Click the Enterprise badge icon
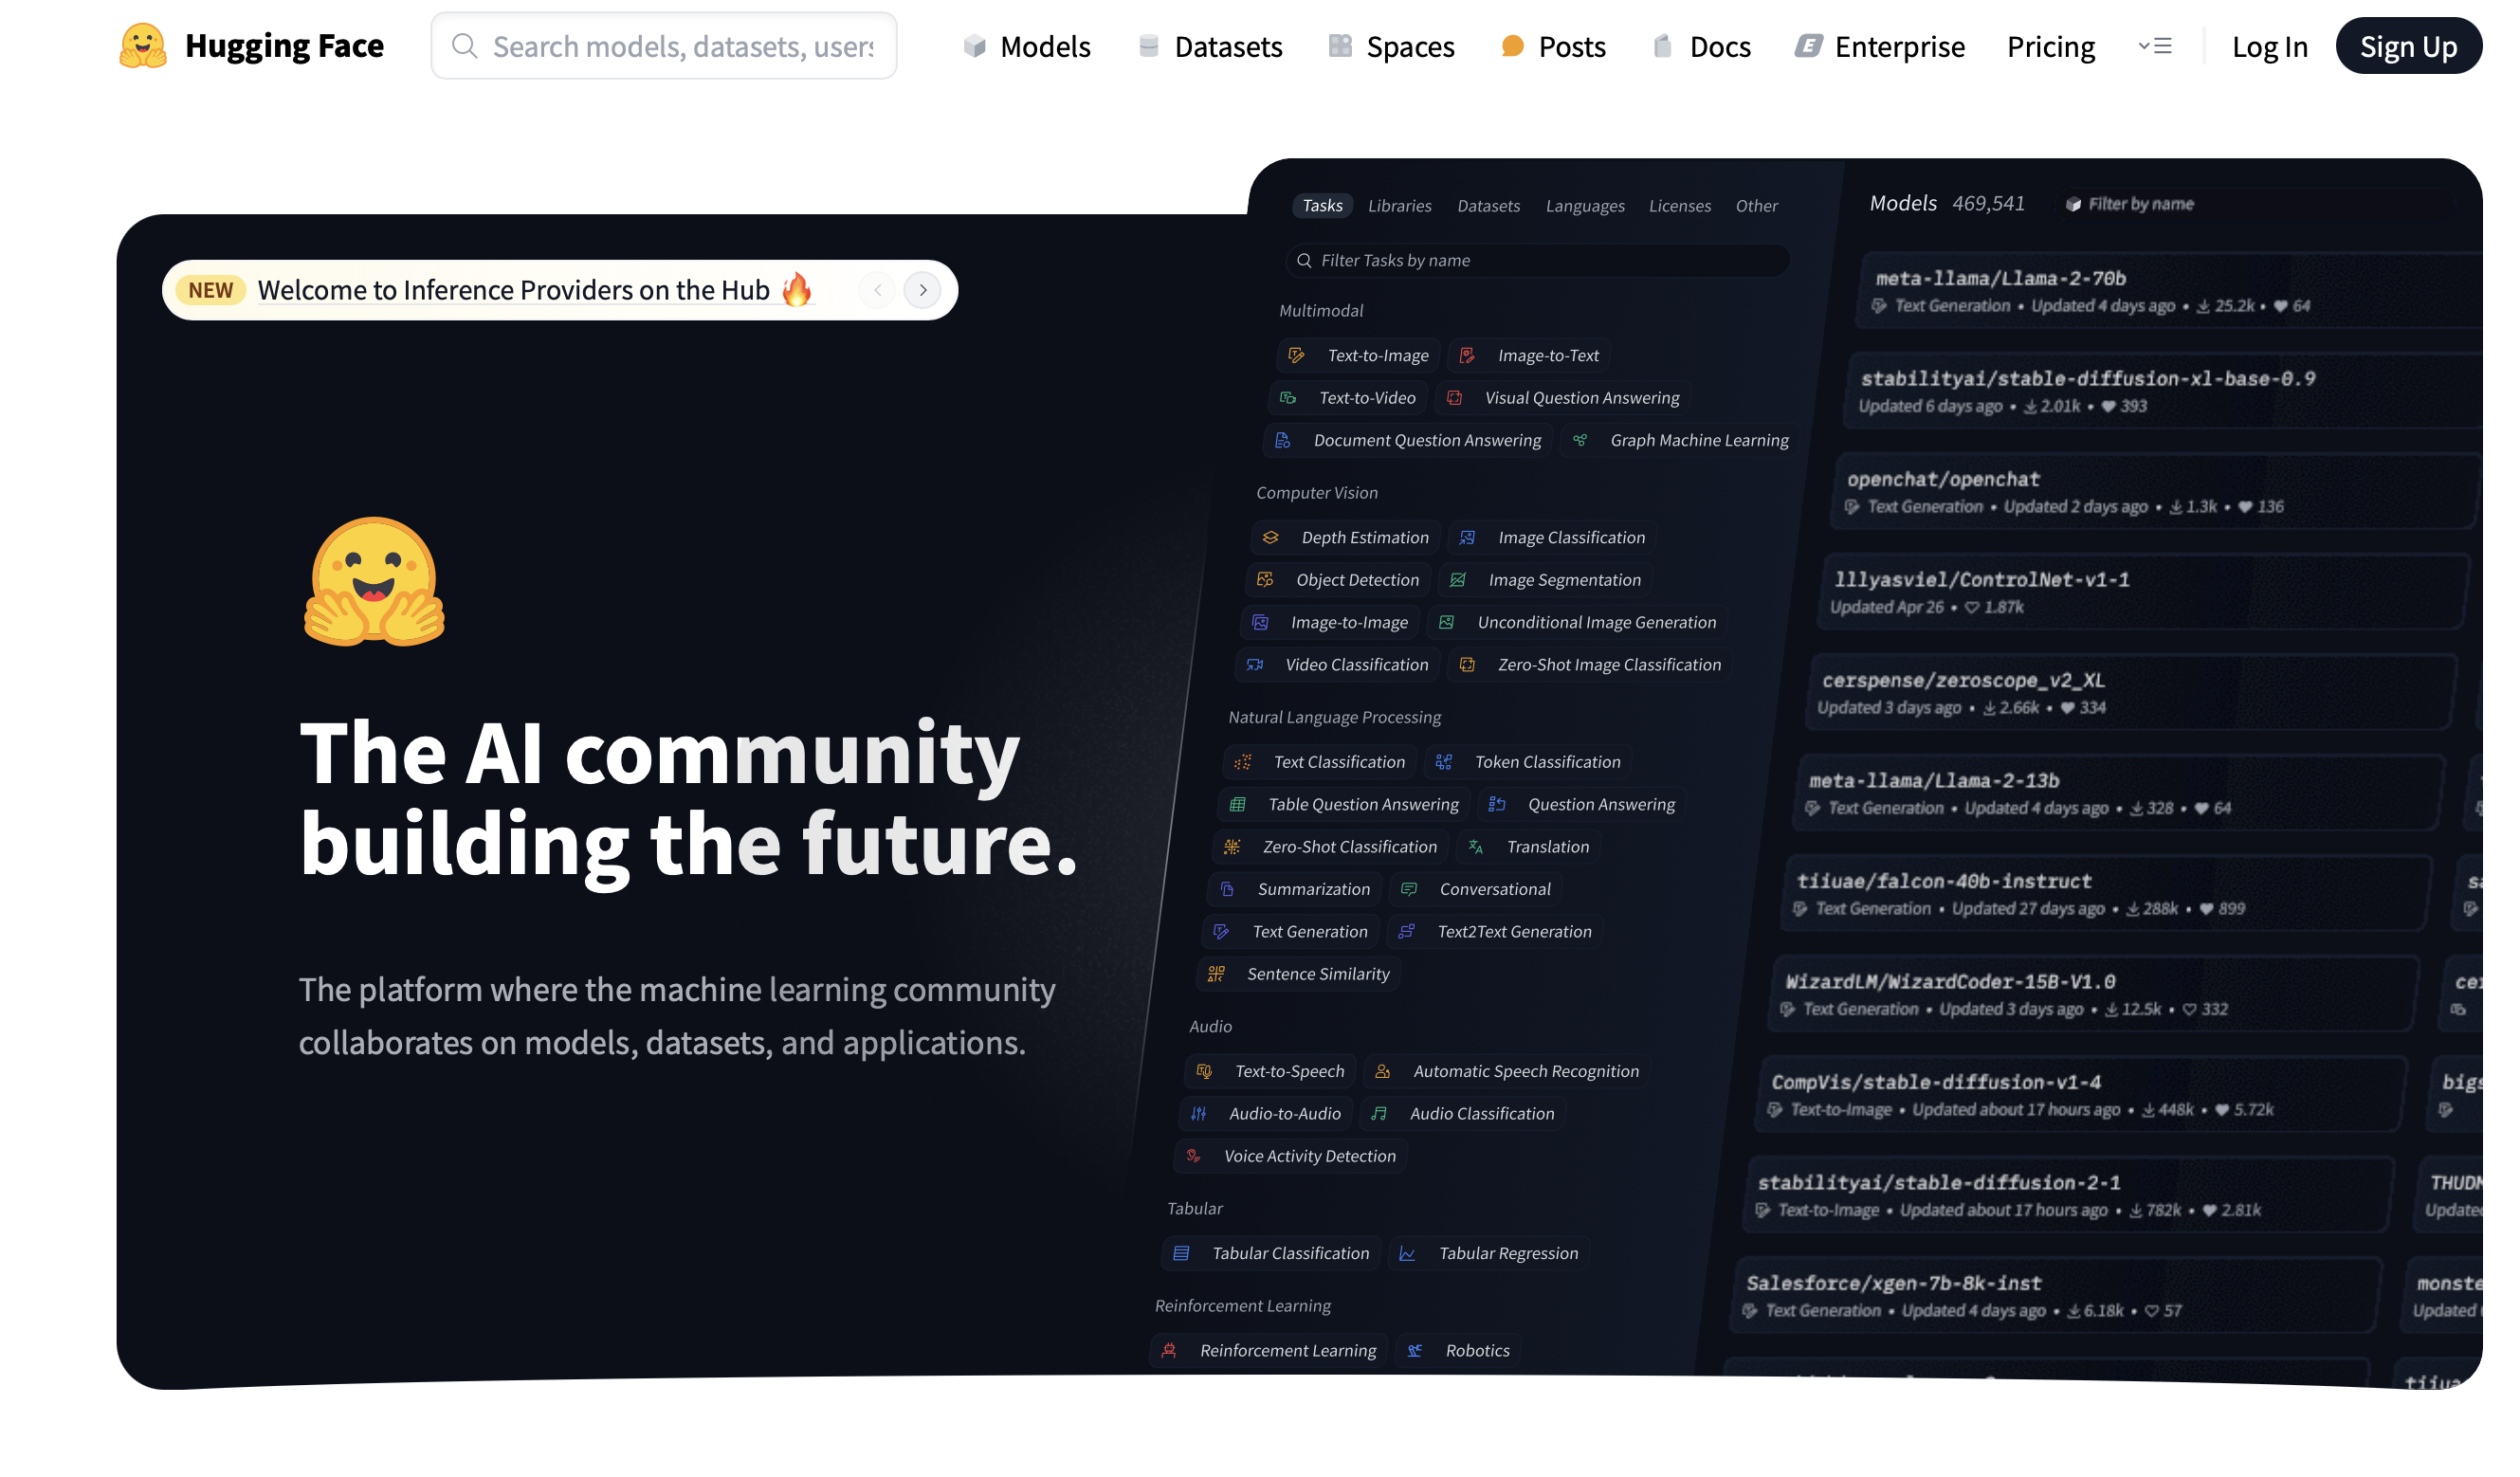The height and width of the screenshot is (1477, 2520). (1808, 46)
